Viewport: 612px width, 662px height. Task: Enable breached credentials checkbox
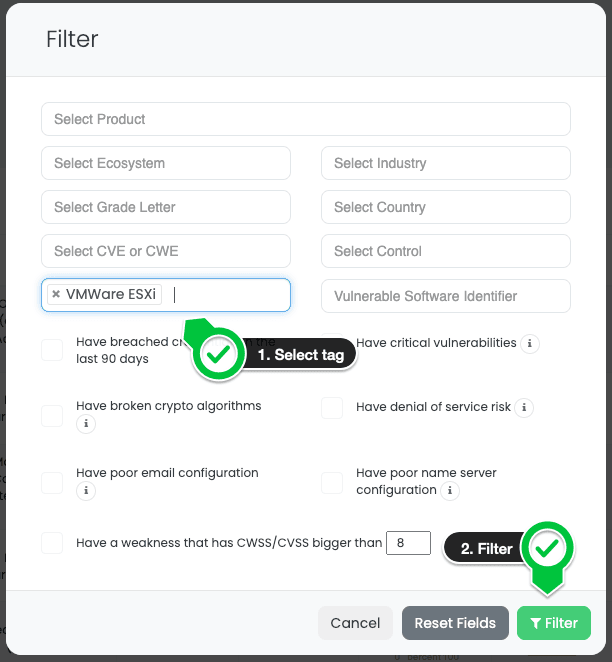52,350
